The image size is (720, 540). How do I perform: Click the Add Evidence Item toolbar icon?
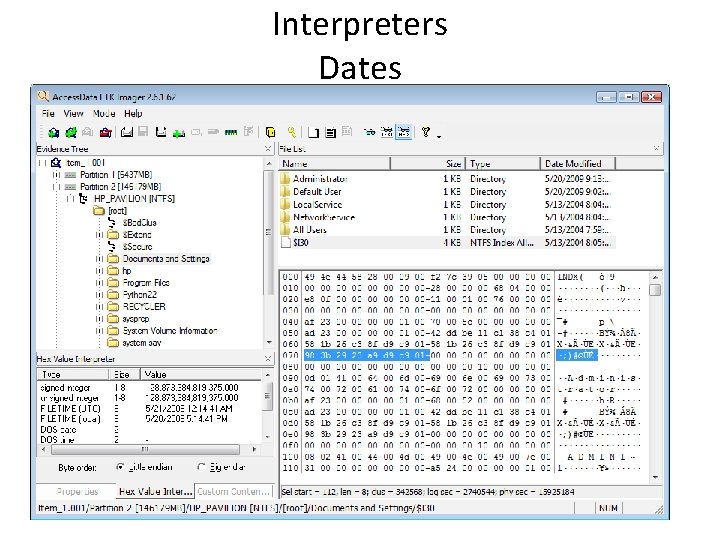point(53,133)
